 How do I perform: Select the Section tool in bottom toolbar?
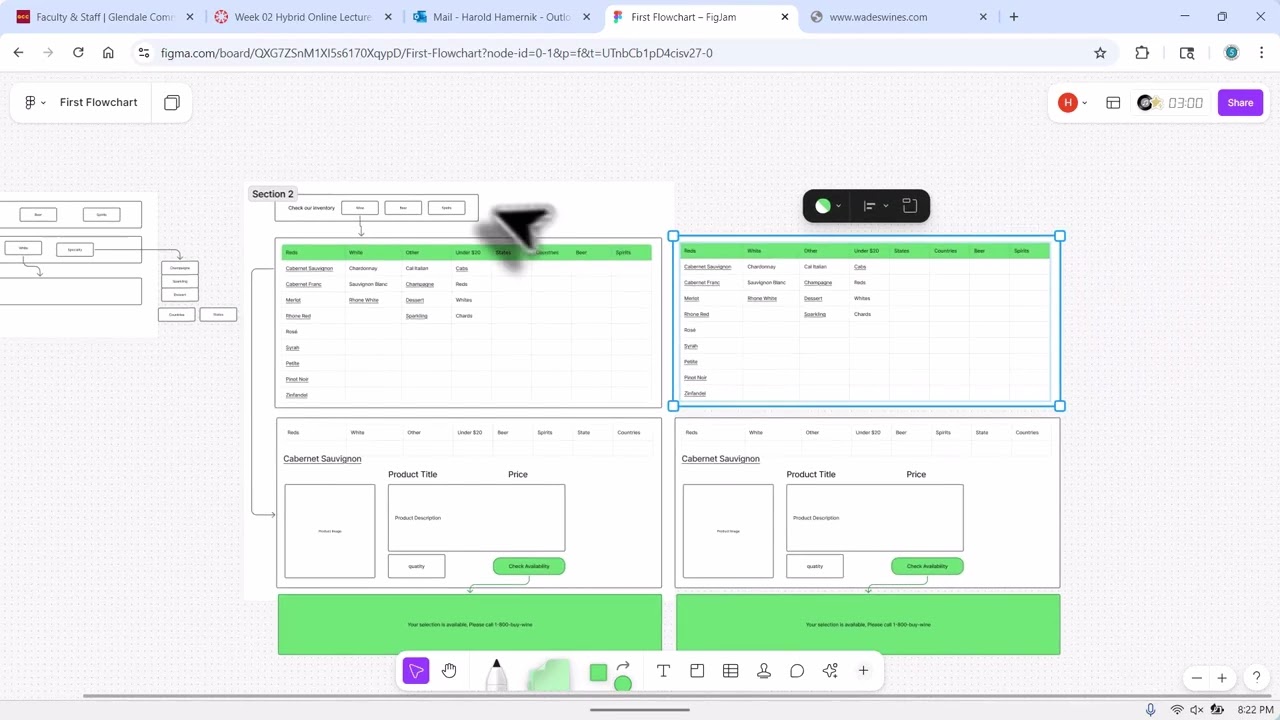[x=697, y=671]
